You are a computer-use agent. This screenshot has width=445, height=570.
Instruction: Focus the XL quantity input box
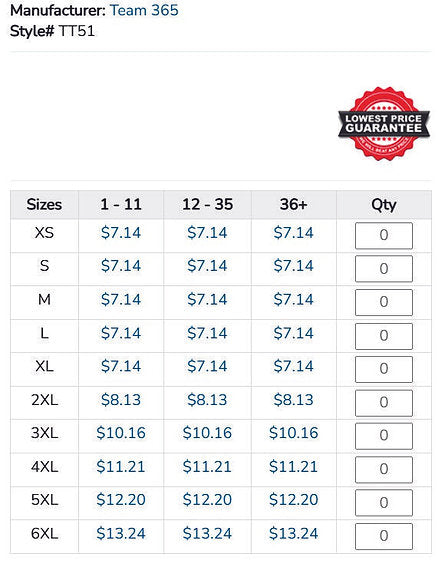point(384,369)
